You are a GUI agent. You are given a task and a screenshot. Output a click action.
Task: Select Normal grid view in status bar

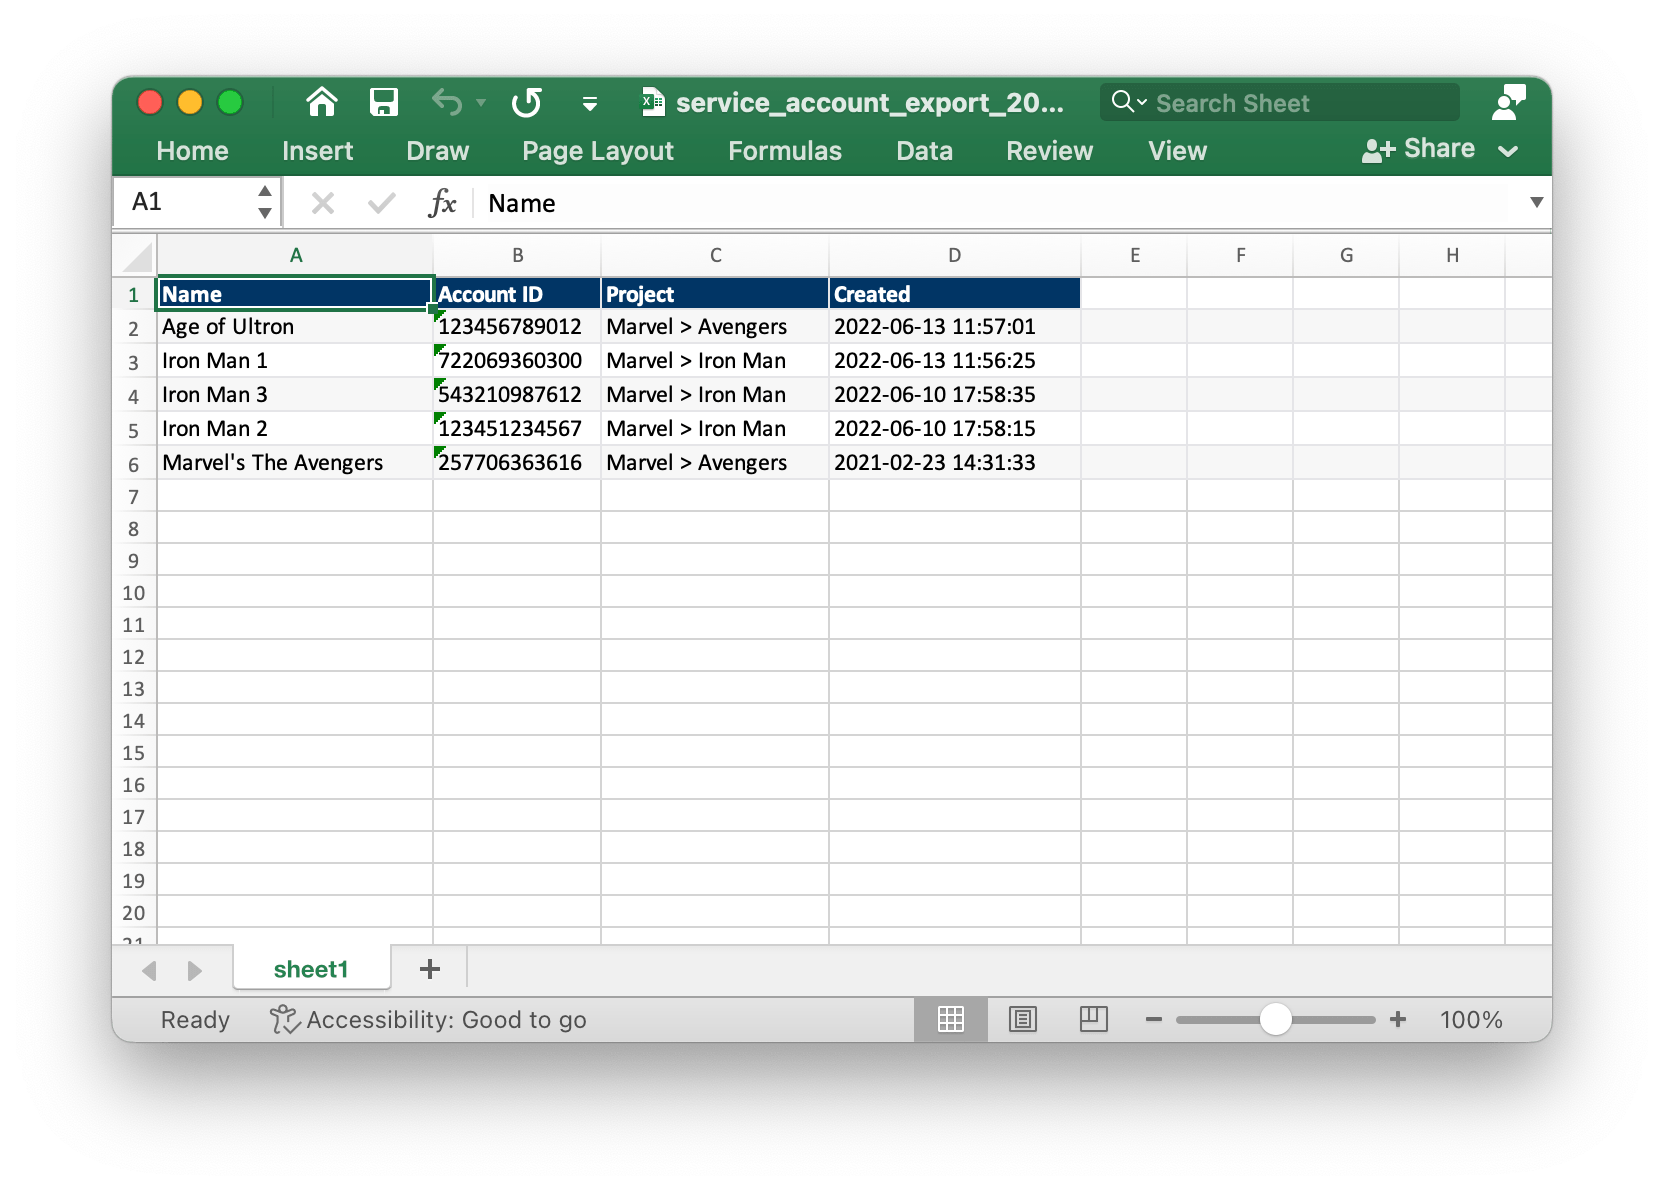(x=950, y=1019)
